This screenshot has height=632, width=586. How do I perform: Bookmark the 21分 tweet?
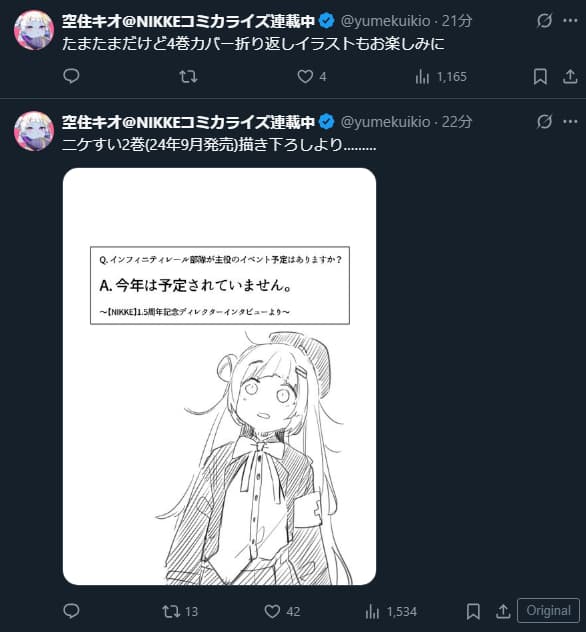pyautogui.click(x=540, y=76)
